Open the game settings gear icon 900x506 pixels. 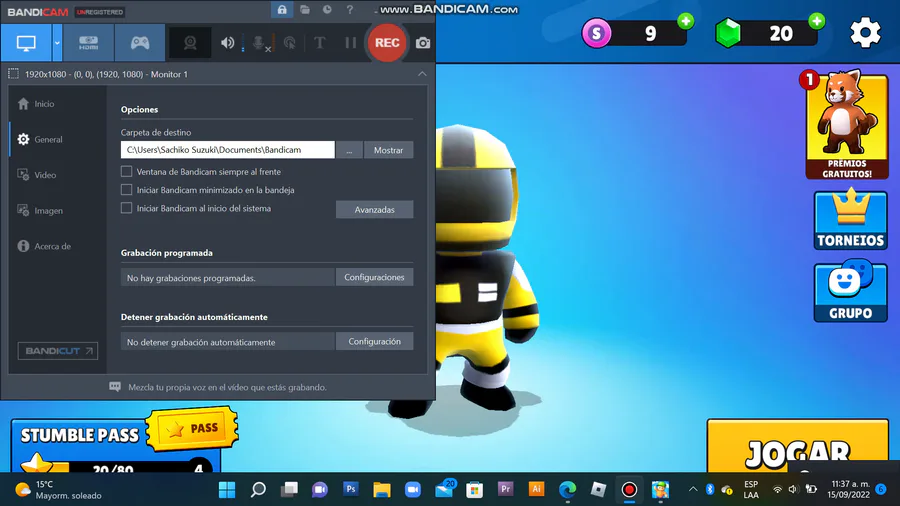tap(866, 33)
